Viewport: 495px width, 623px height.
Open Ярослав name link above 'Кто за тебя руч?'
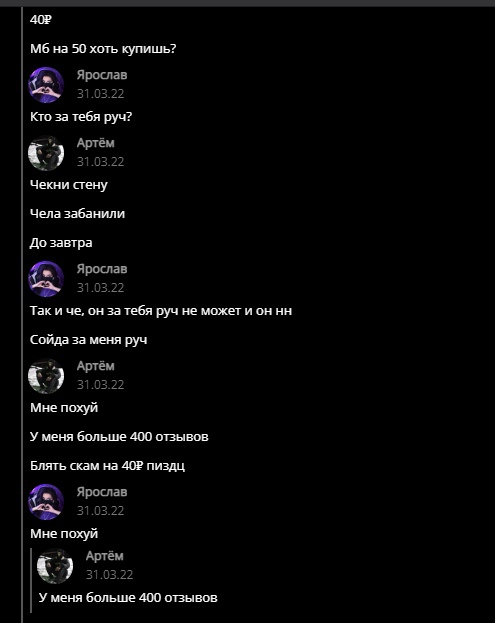pyautogui.click(x=102, y=75)
